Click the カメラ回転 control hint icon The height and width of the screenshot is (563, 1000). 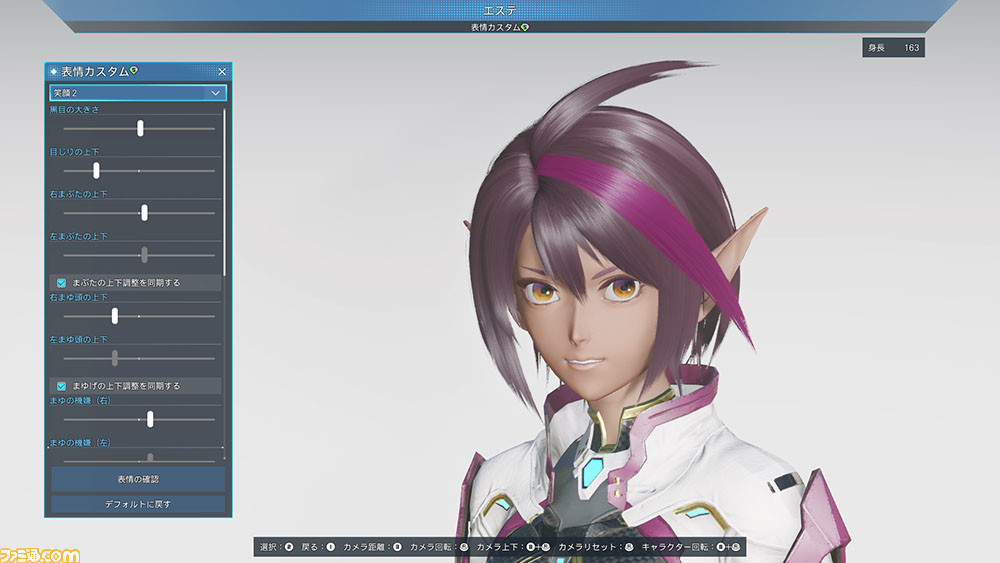[x=464, y=547]
